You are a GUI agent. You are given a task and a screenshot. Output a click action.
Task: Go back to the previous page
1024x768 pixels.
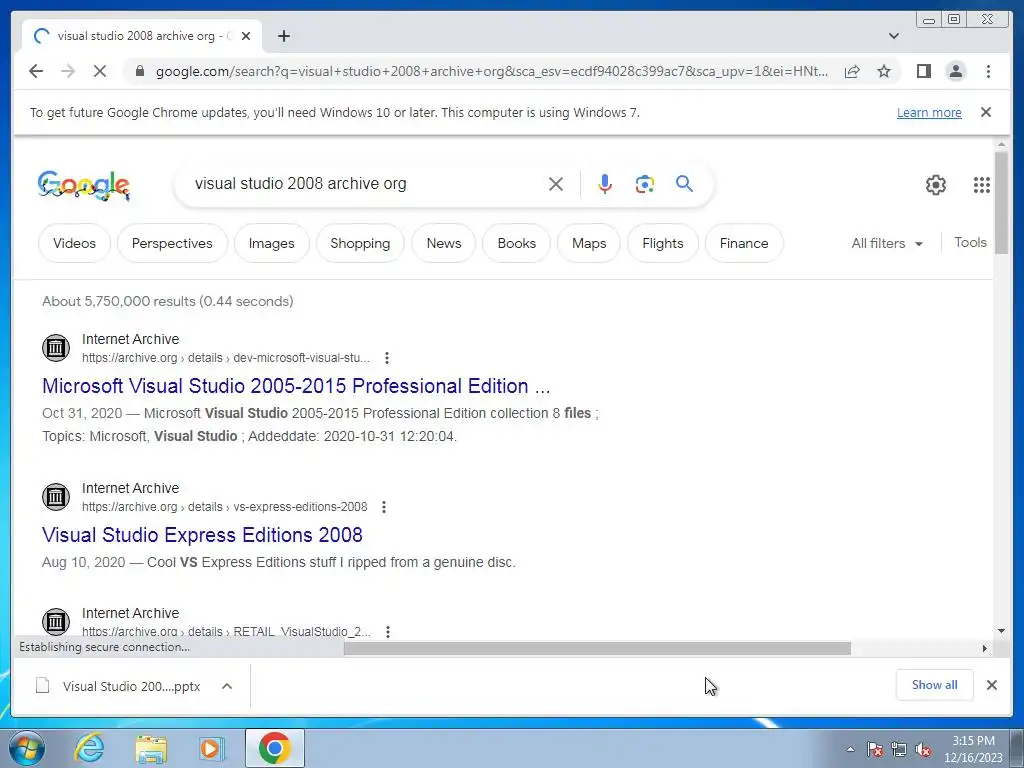tap(36, 71)
